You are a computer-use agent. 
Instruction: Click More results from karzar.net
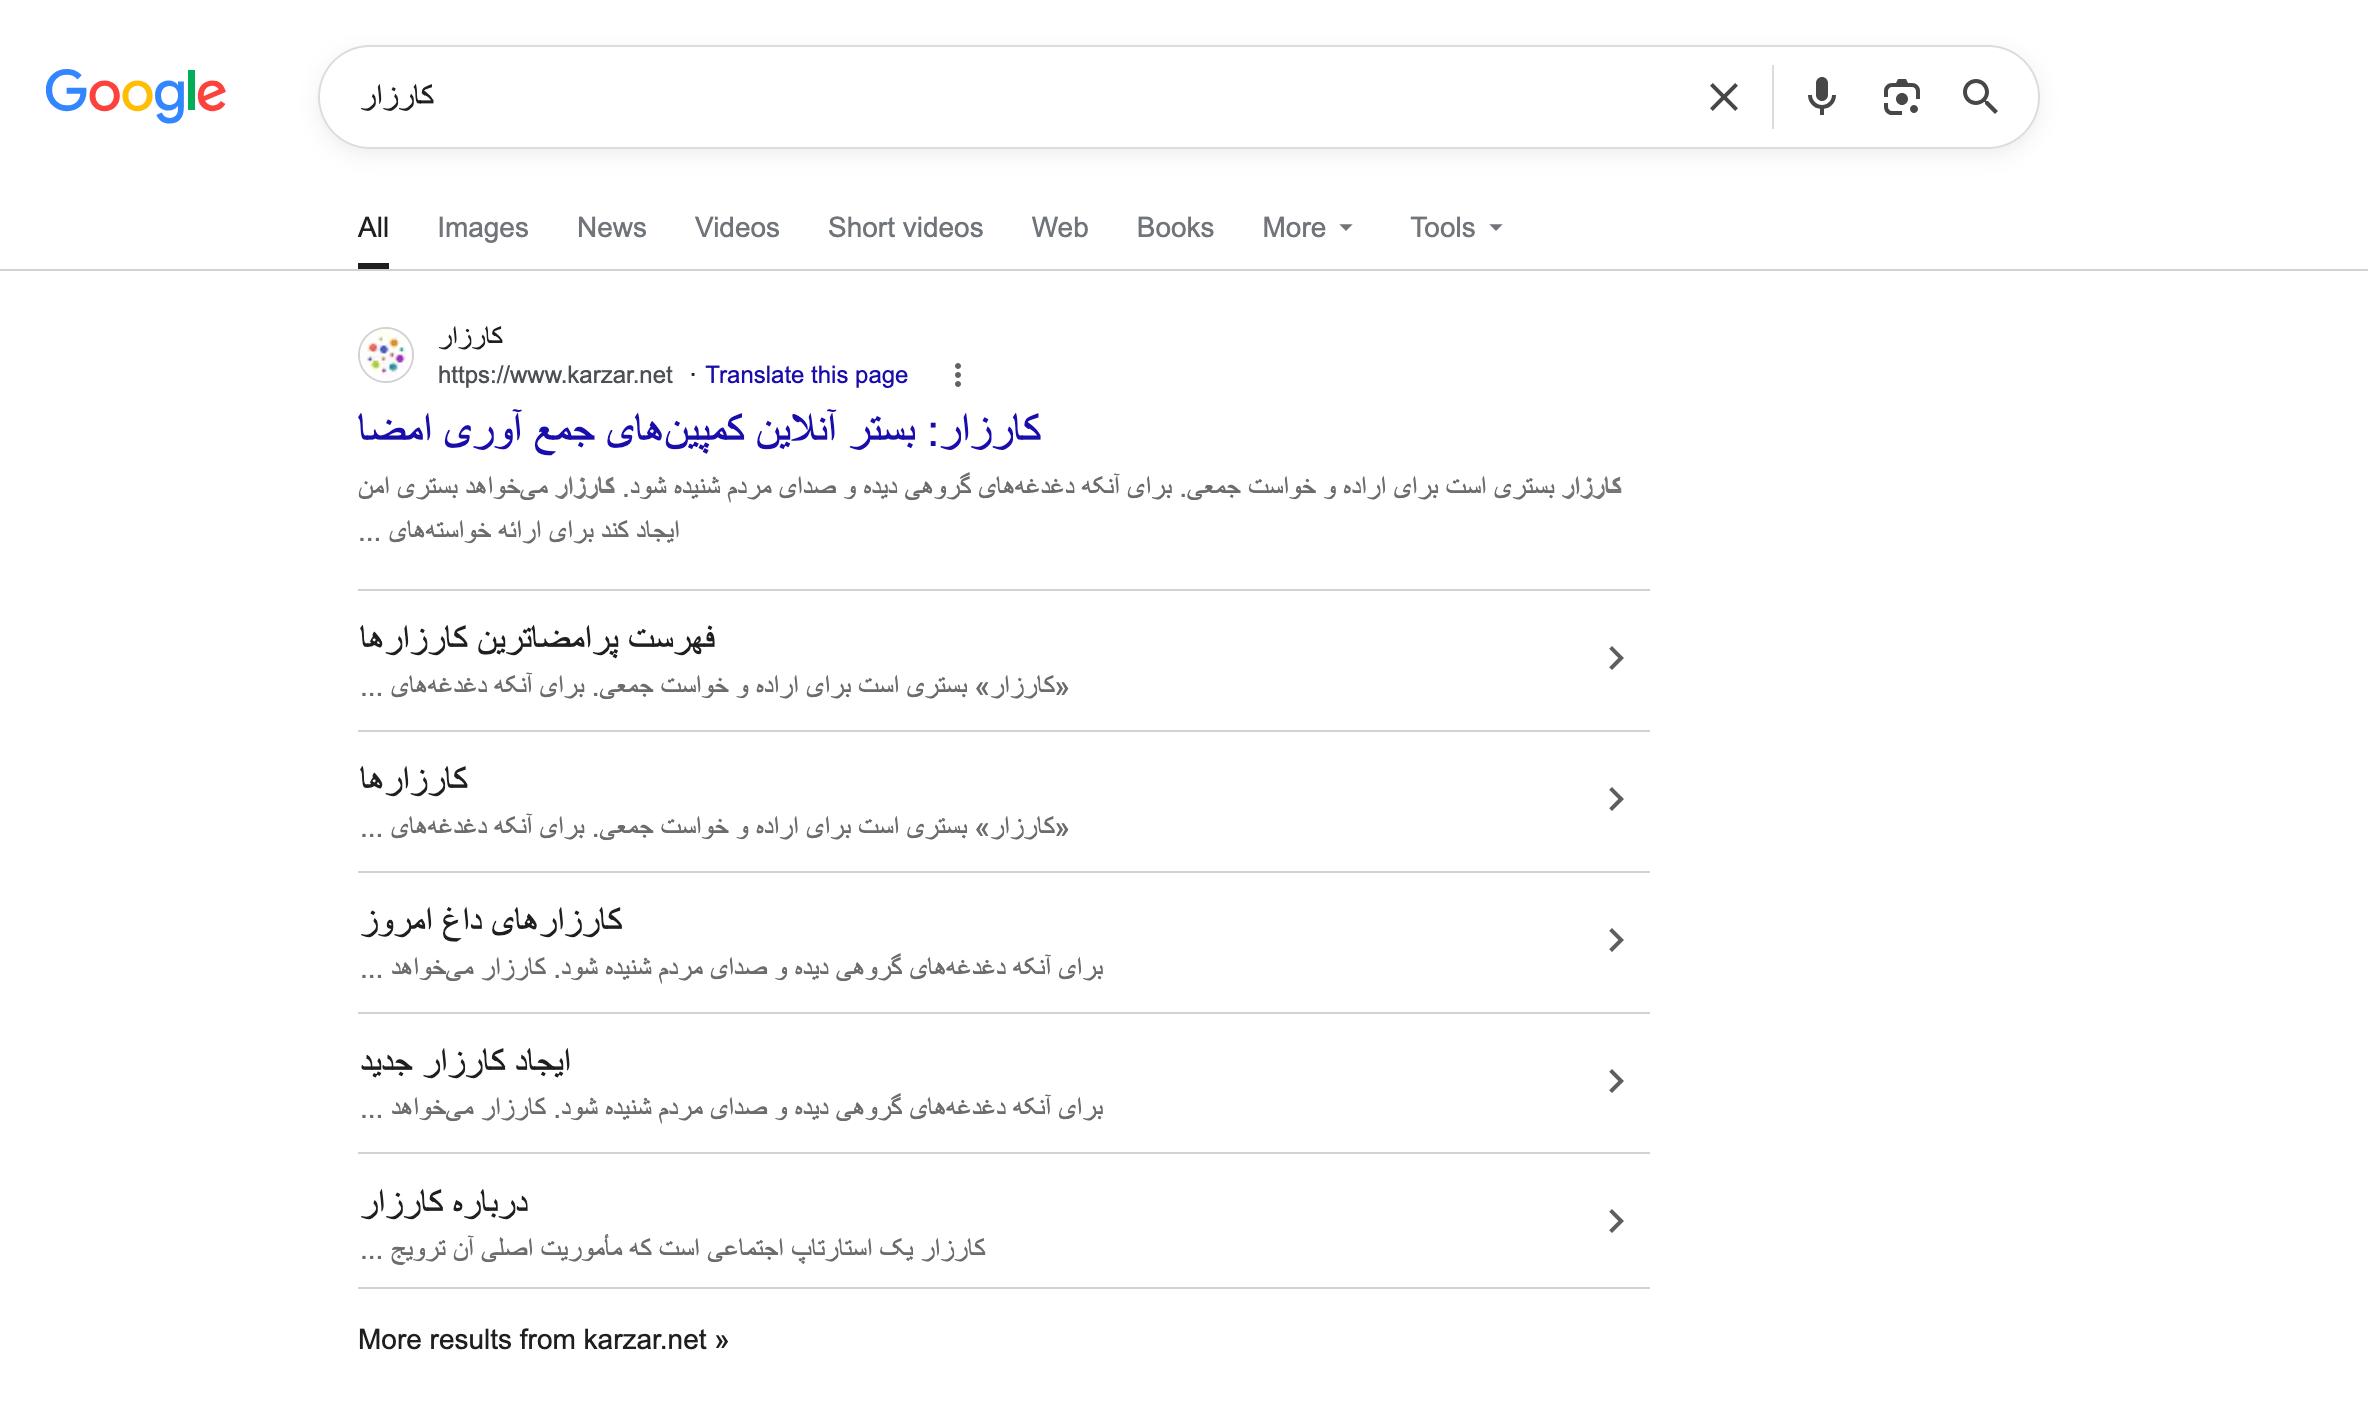pyautogui.click(x=543, y=1340)
